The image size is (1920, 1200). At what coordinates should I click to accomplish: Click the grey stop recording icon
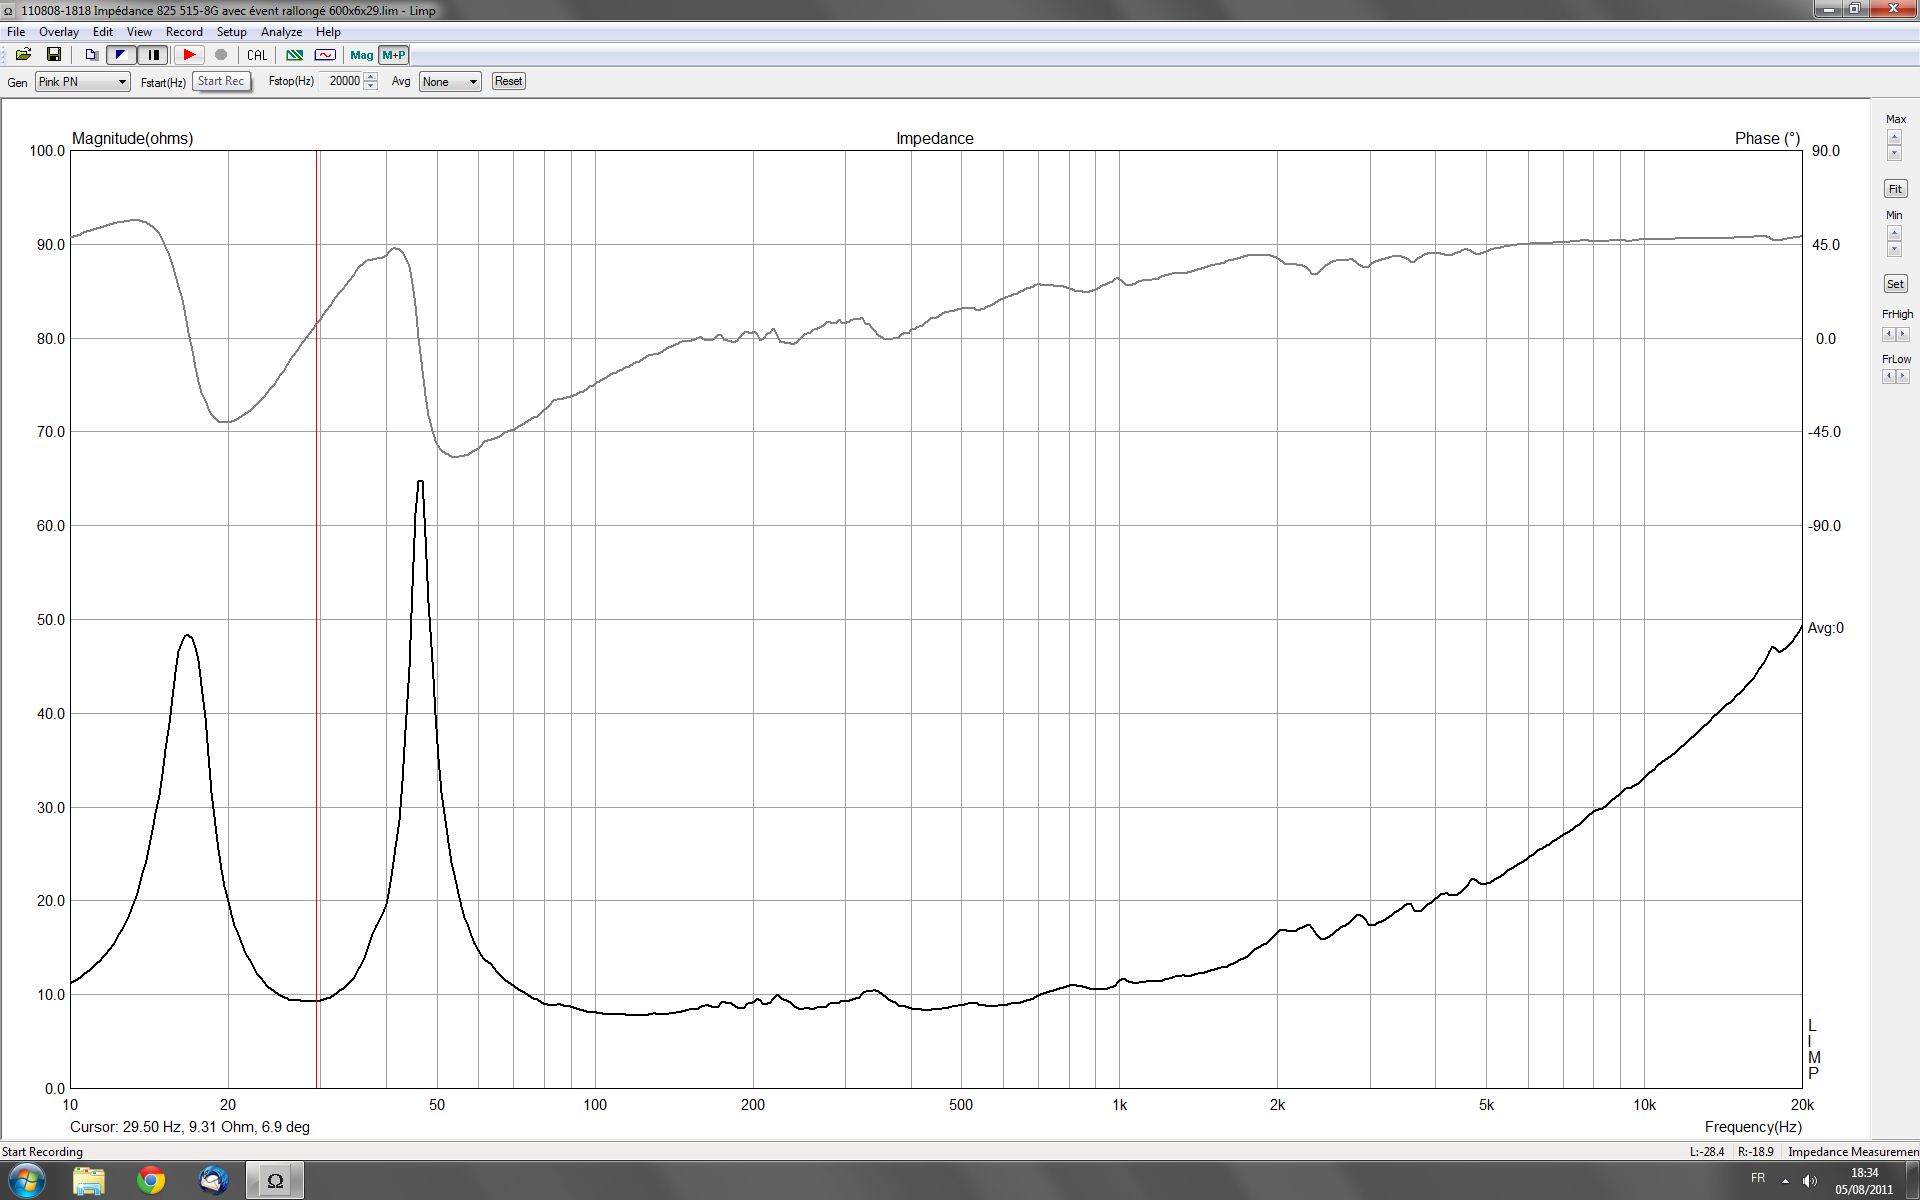(221, 55)
